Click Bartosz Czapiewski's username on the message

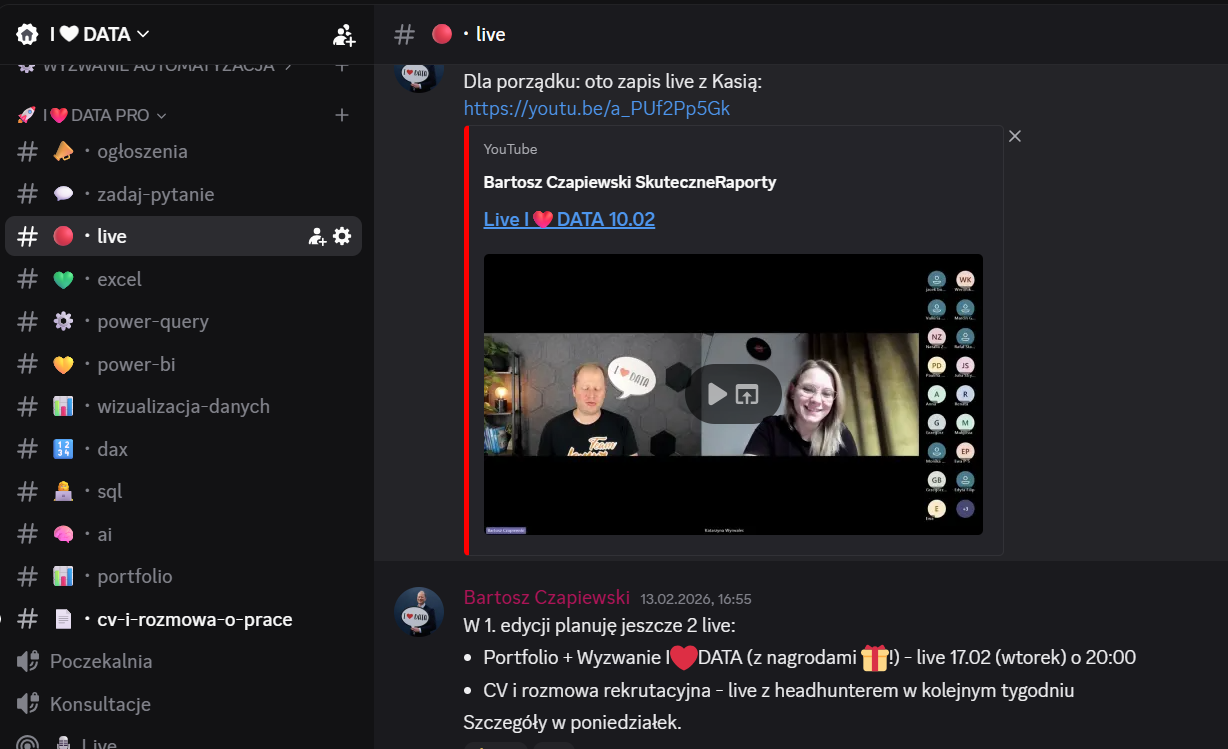(x=546, y=597)
